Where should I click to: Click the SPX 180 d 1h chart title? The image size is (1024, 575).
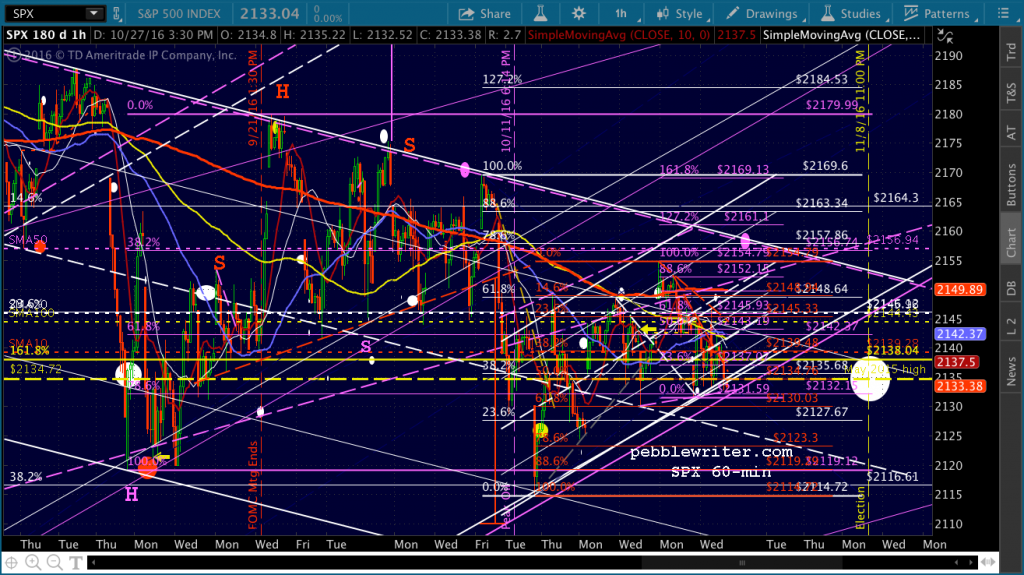tap(46, 35)
